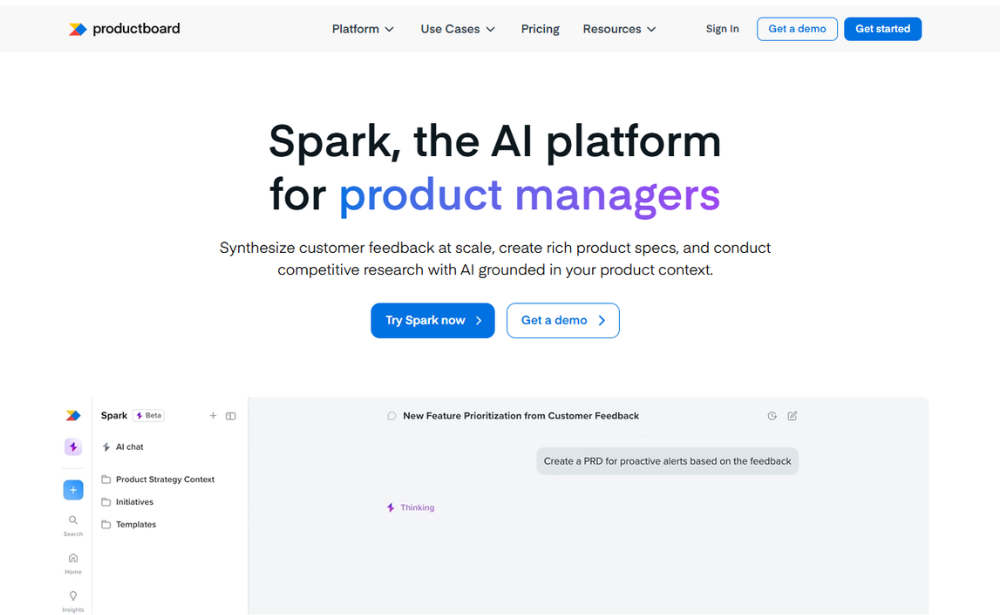The image size is (1000, 615).
Task: Open chat history via the clock icon
Action: [x=771, y=414]
